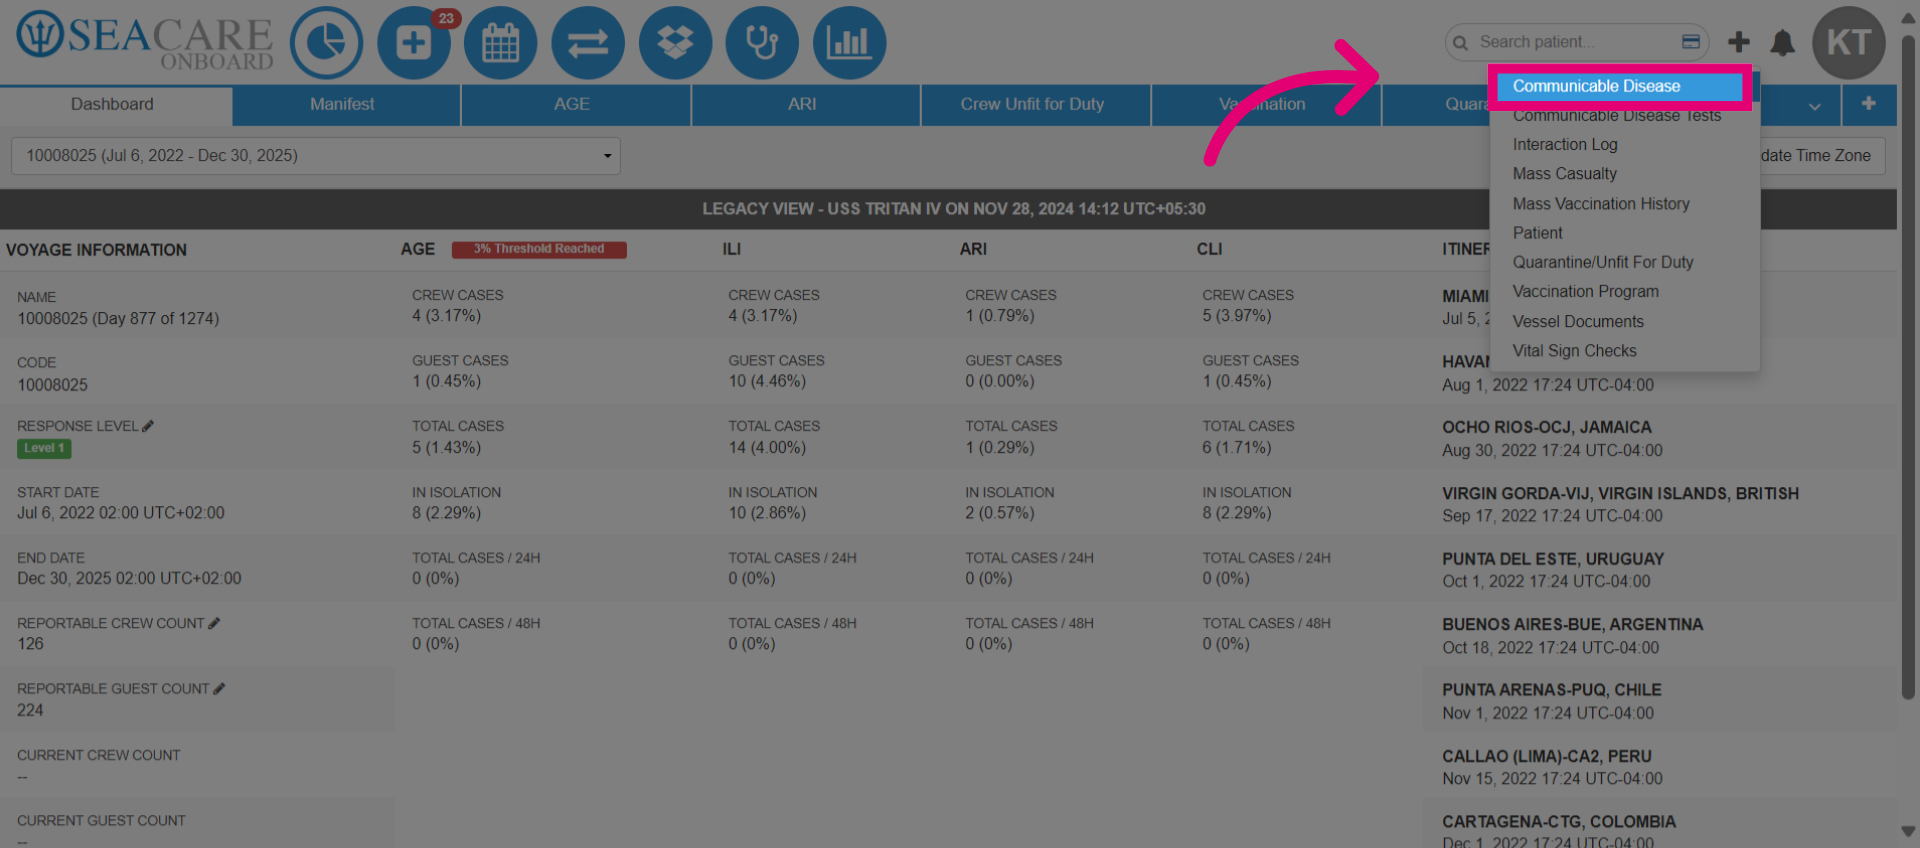Open the pie chart dashboard icon

pos(326,43)
